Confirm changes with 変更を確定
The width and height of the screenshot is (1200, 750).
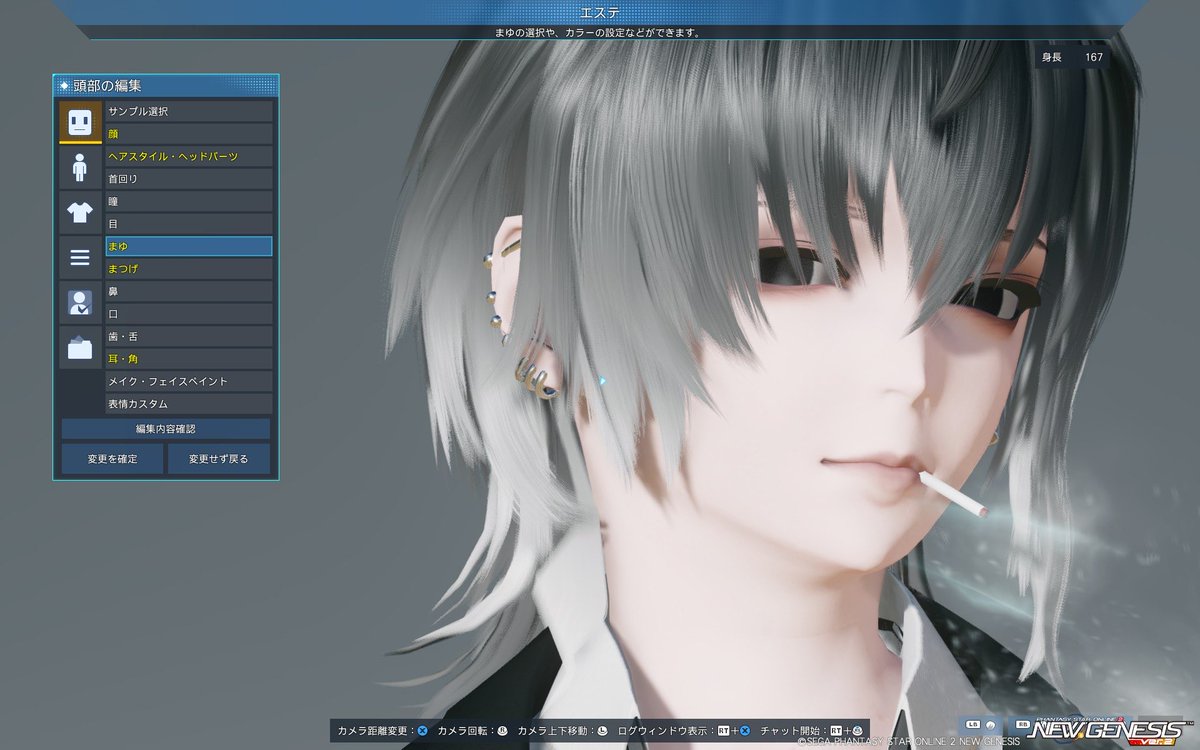112,459
